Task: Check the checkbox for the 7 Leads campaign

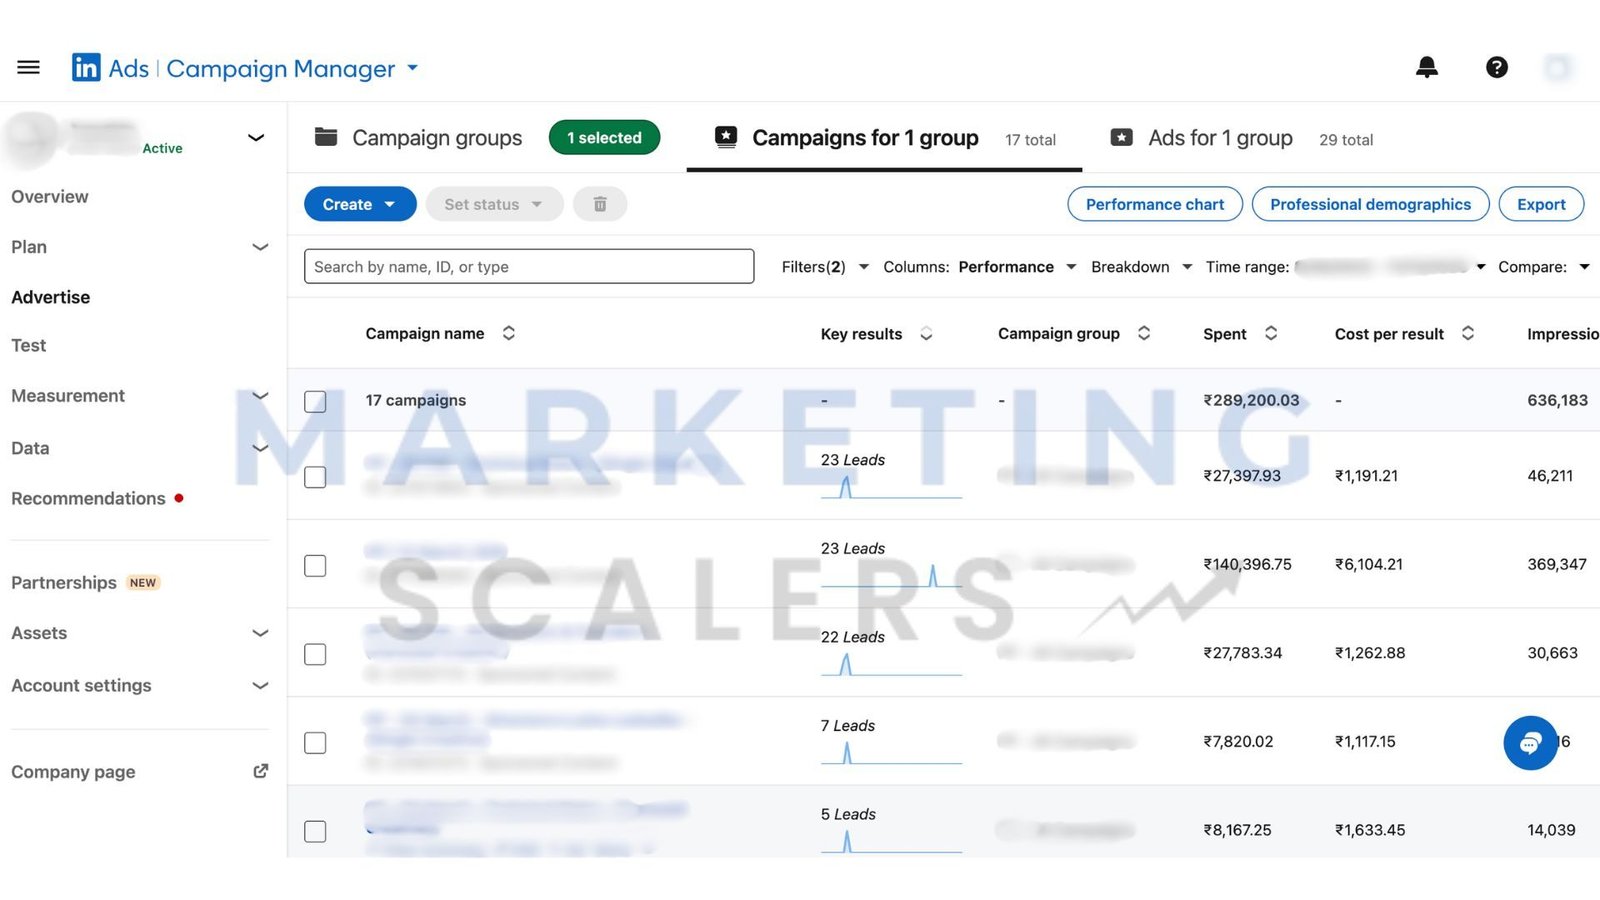Action: 315,742
